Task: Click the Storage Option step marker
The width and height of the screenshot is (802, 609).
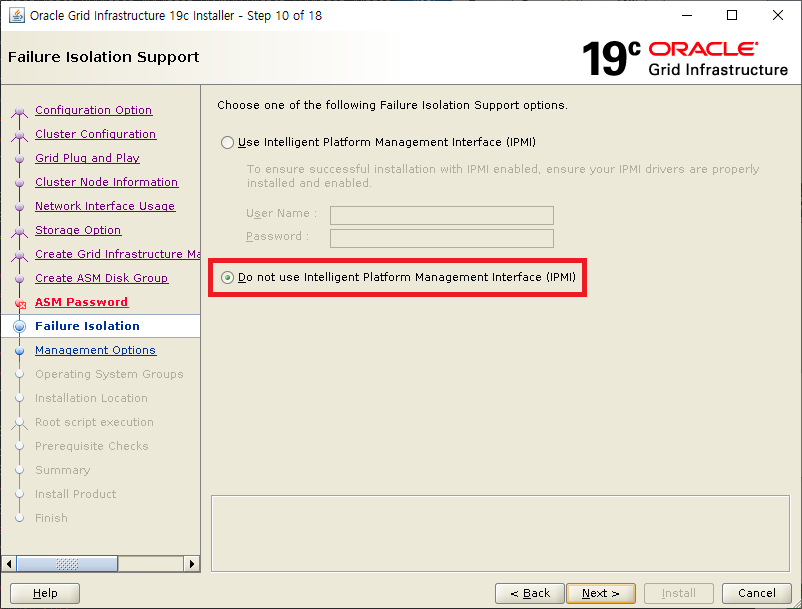Action: coord(19,231)
